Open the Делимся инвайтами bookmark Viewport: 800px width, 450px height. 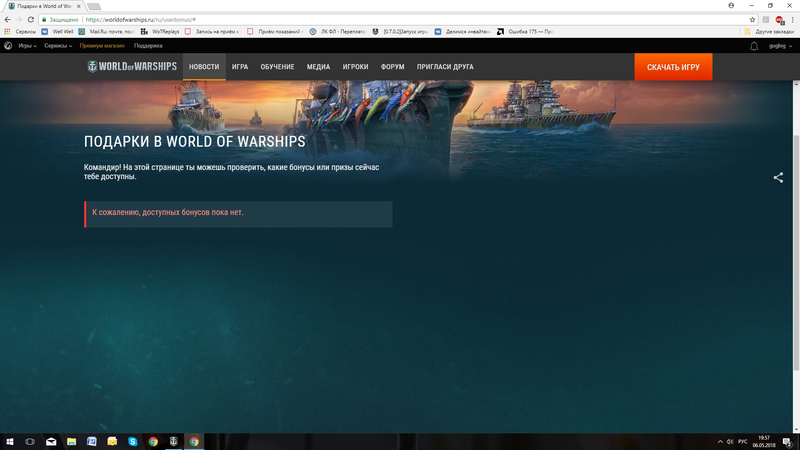[x=463, y=32]
